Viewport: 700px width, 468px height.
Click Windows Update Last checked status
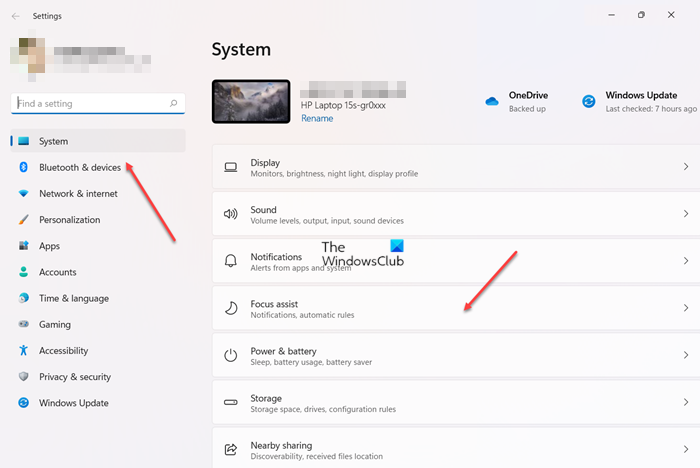[x=651, y=109]
